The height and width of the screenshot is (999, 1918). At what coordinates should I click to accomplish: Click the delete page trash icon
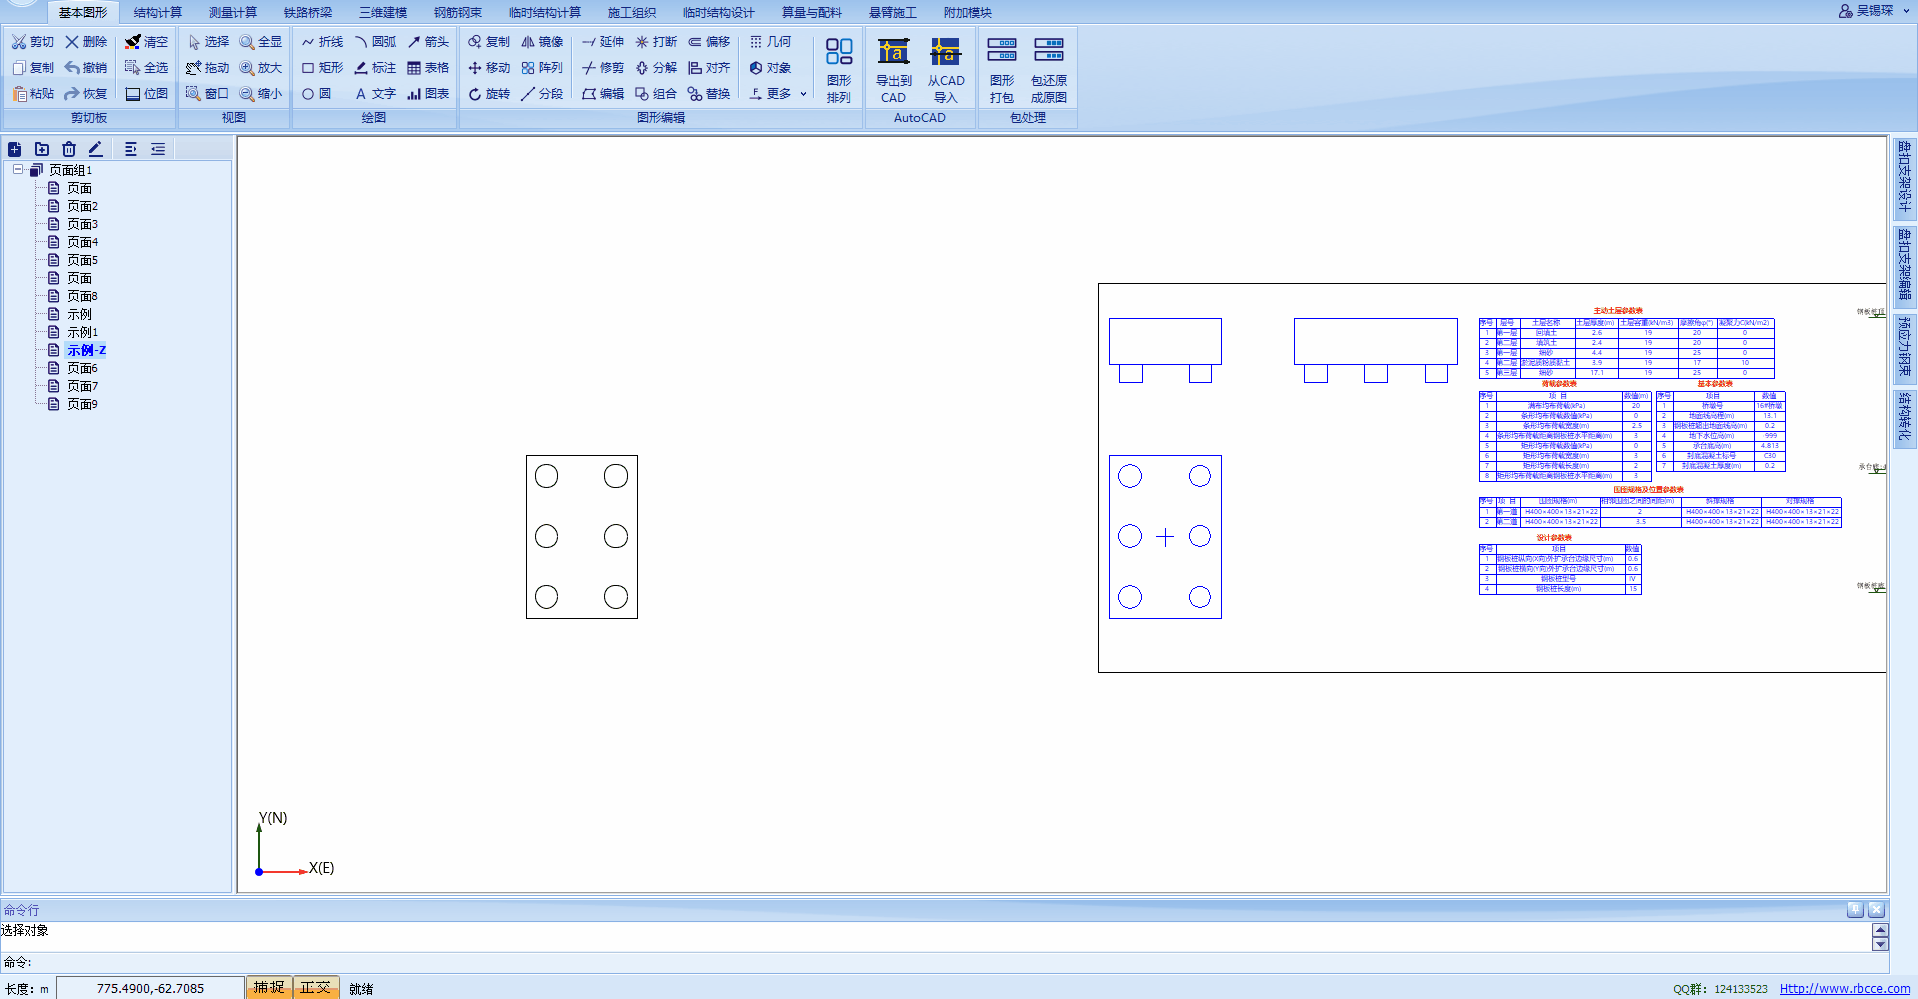click(69, 149)
